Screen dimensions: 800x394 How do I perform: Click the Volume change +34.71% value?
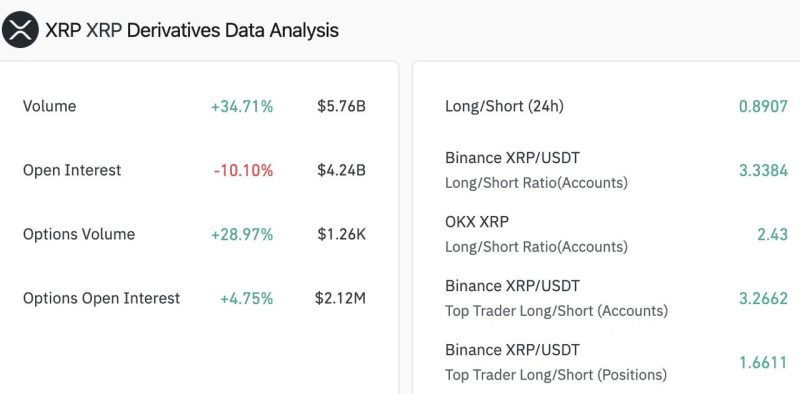(x=242, y=107)
